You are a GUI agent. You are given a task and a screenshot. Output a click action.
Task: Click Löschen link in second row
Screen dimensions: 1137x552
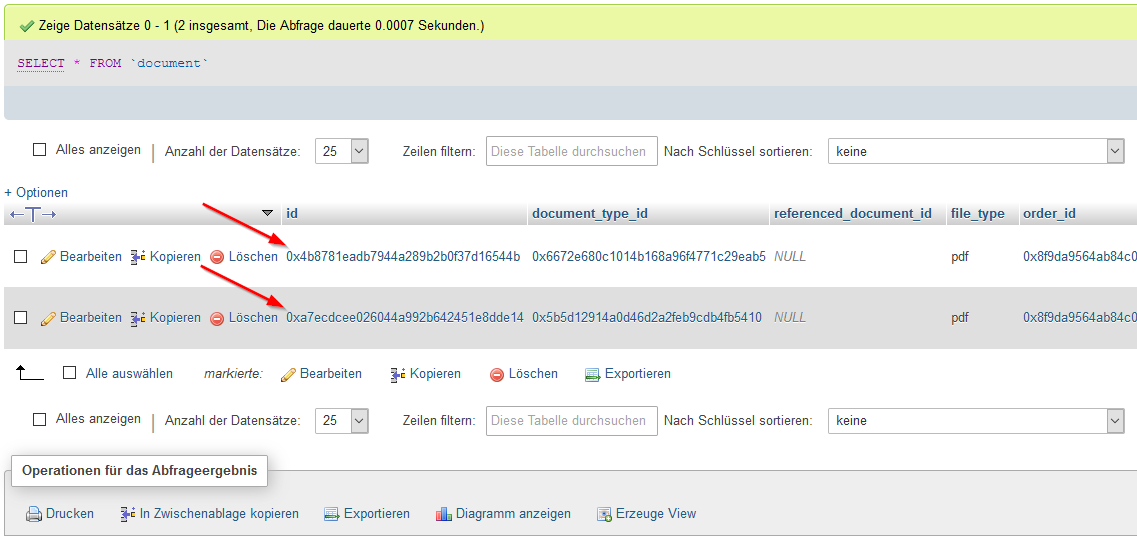(x=253, y=318)
